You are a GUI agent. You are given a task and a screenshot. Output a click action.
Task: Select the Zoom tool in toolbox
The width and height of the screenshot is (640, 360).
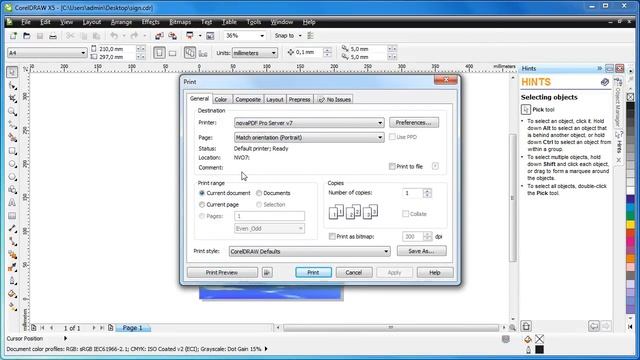pos(12,111)
